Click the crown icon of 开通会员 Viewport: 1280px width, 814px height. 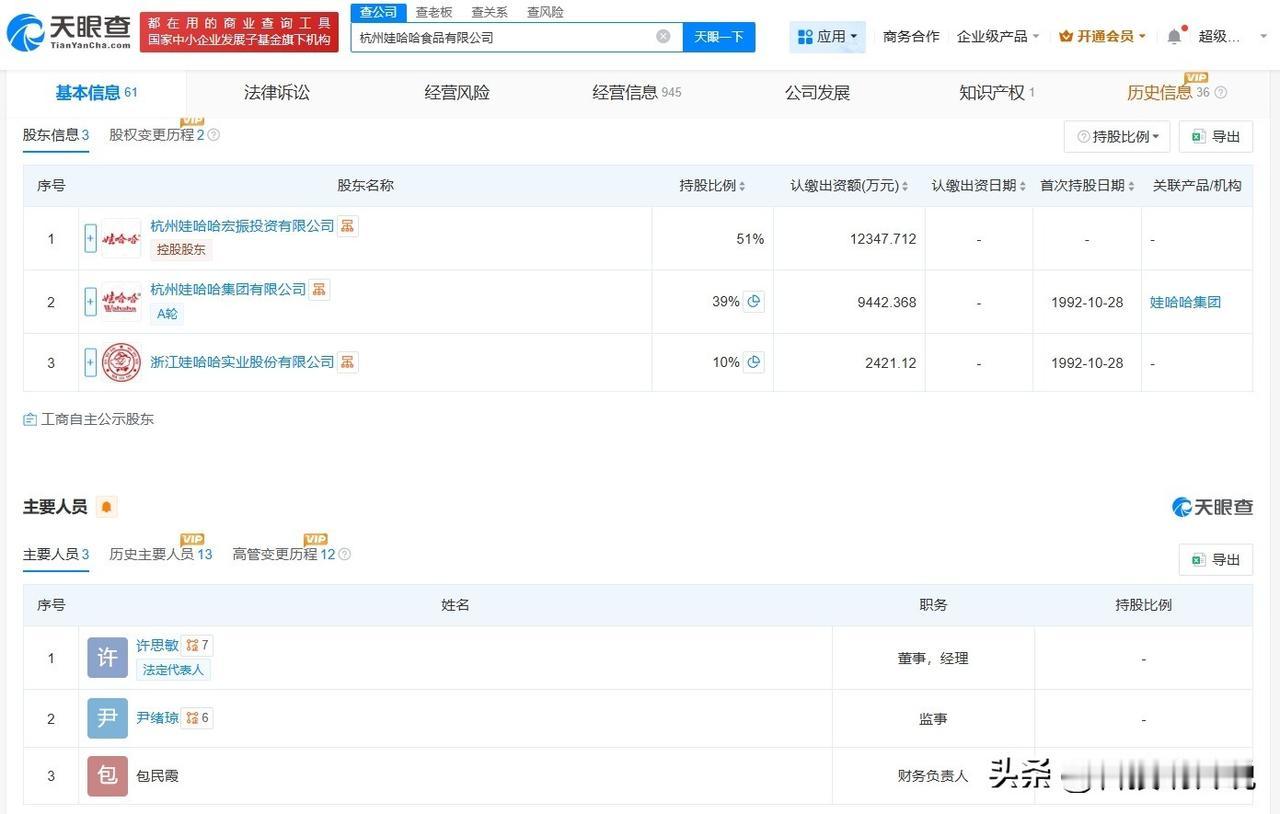[1066, 37]
